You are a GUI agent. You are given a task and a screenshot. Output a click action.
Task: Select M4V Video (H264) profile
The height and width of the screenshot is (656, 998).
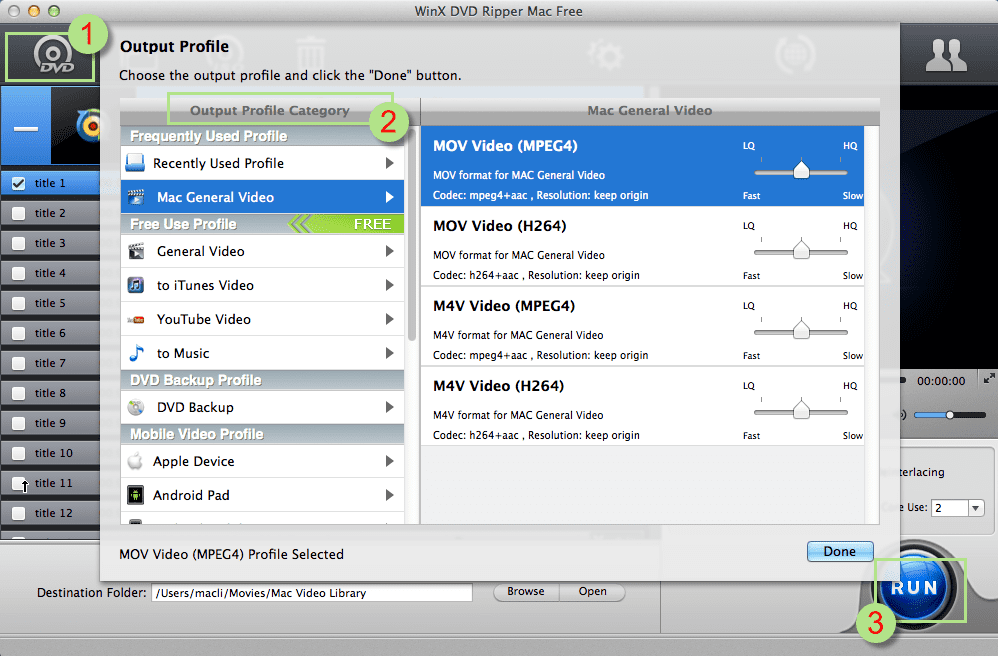point(642,407)
